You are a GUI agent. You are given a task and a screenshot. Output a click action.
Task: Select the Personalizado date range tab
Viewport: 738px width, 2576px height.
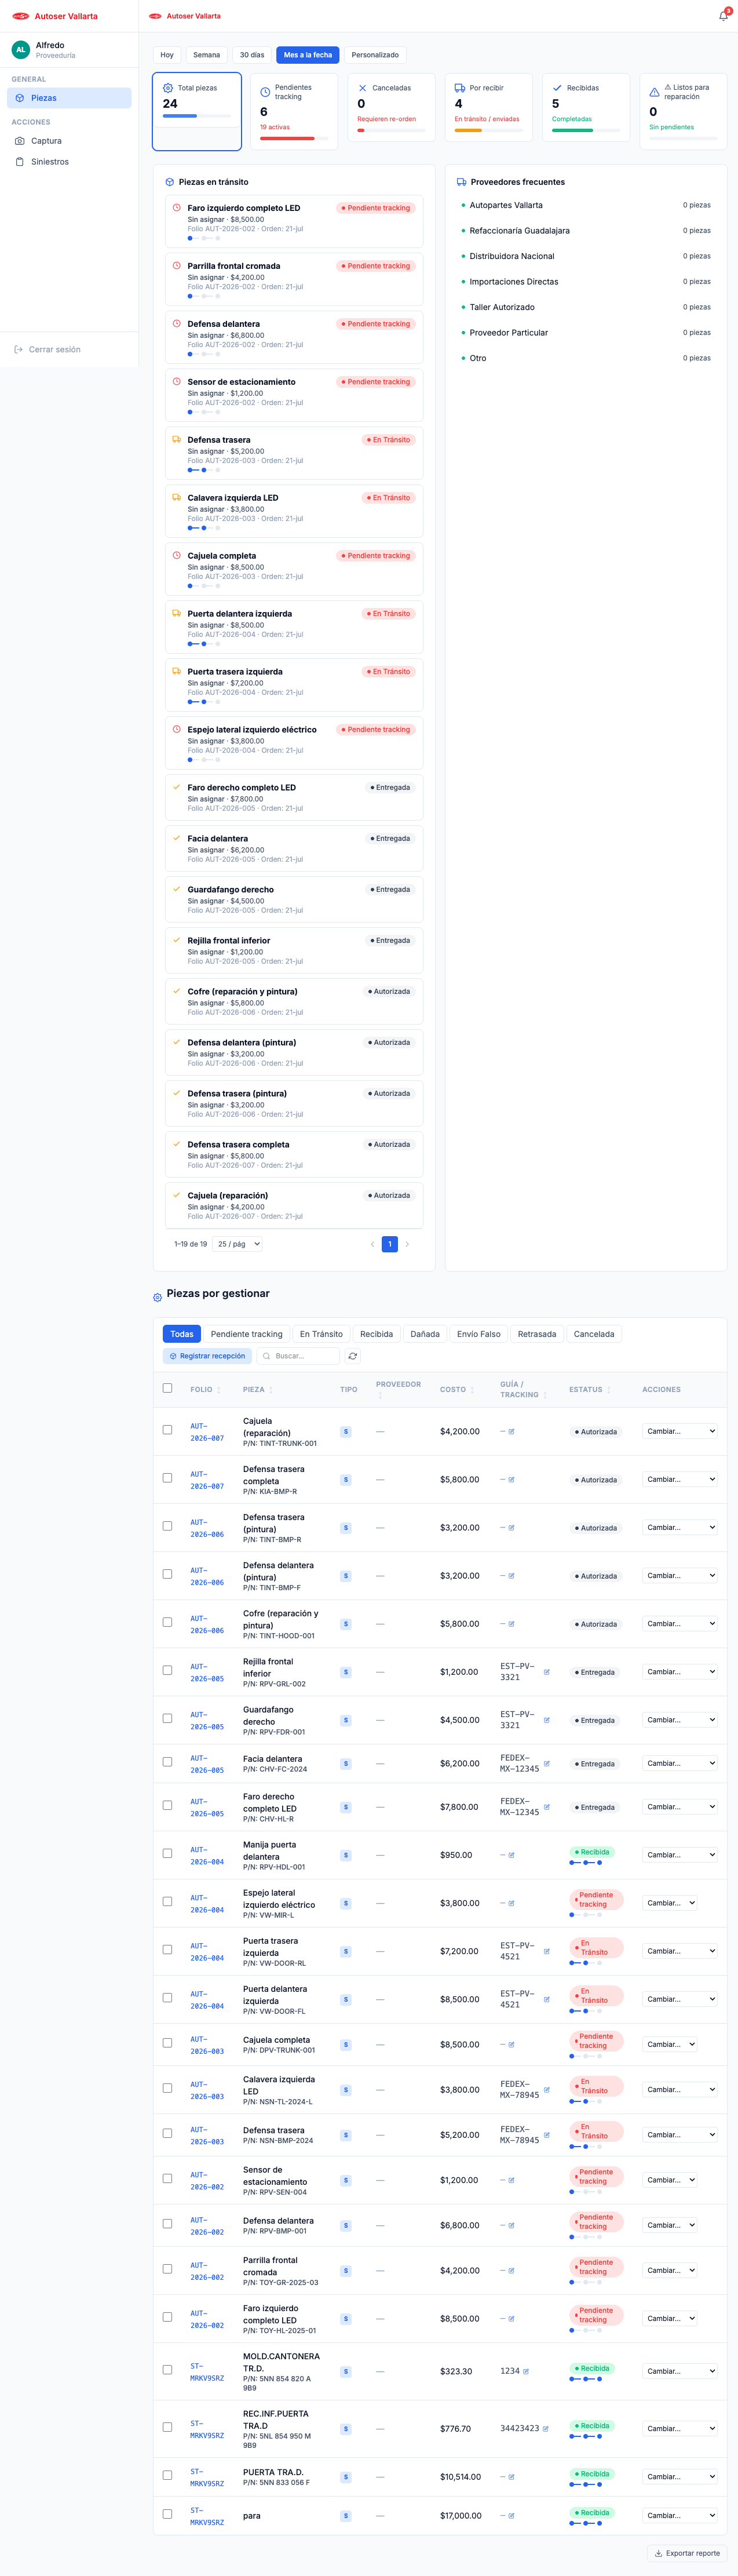[375, 55]
